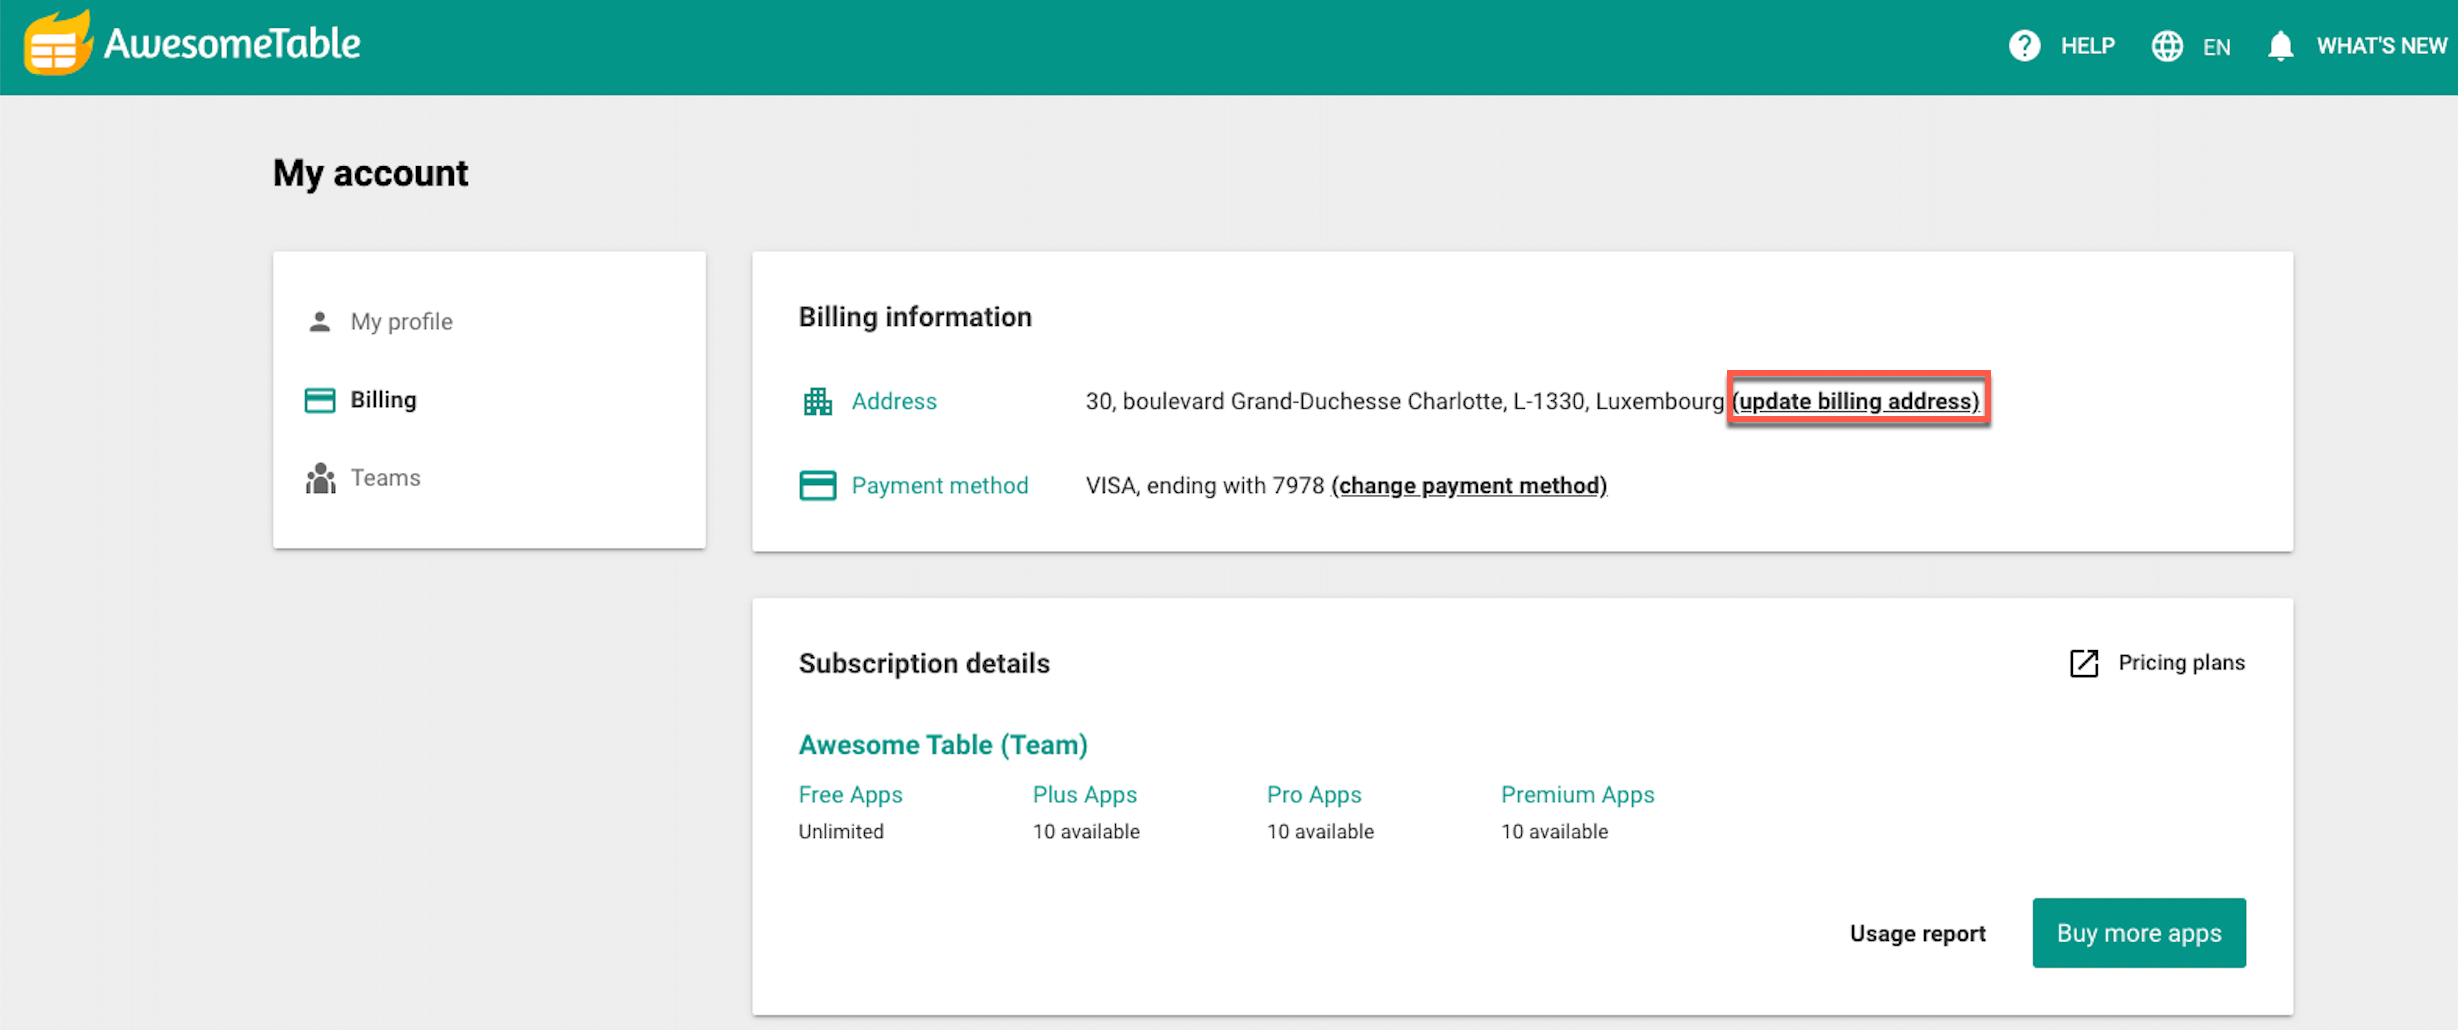Screen dimensions: 2458x1030
Task: Open the EN language selector
Action: coord(2216,47)
